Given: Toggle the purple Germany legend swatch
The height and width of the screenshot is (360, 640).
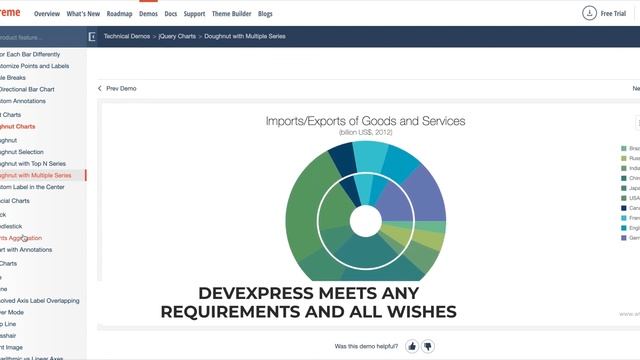Looking at the screenshot, I should click(x=624, y=238).
